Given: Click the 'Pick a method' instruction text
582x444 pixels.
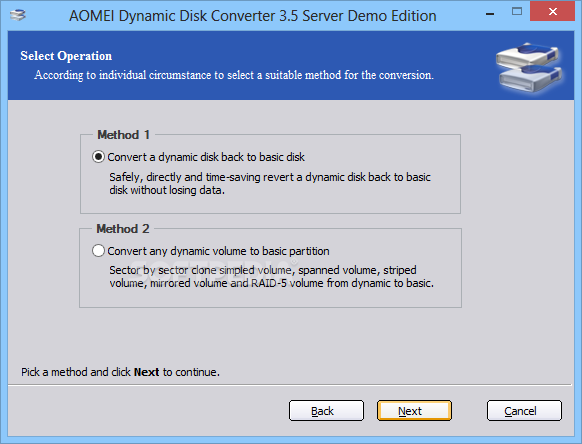Looking at the screenshot, I should point(120,372).
